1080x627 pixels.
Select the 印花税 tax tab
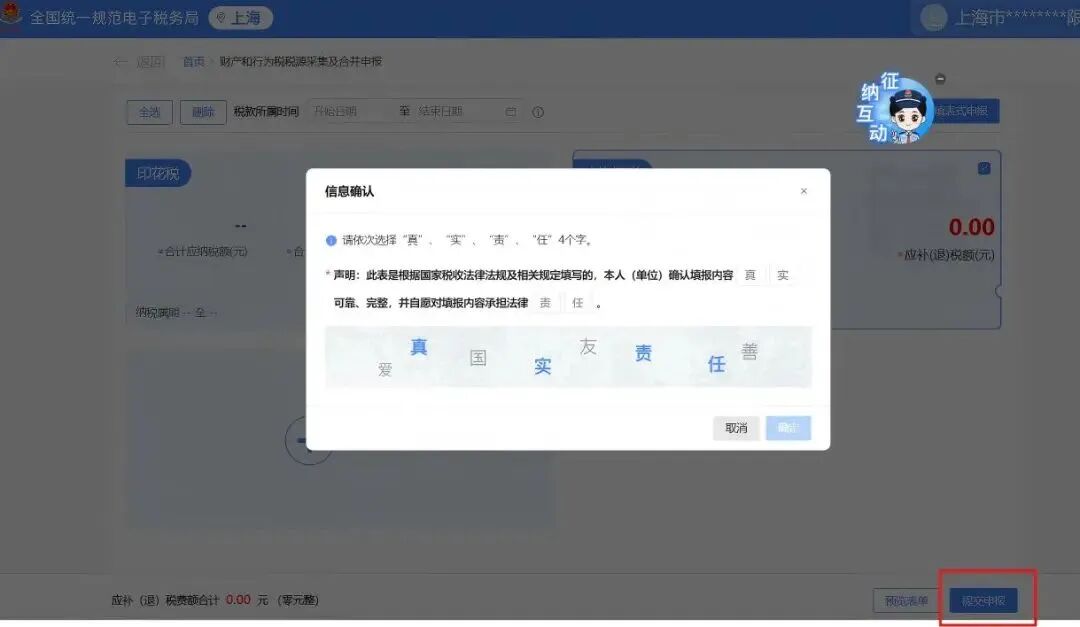[157, 172]
